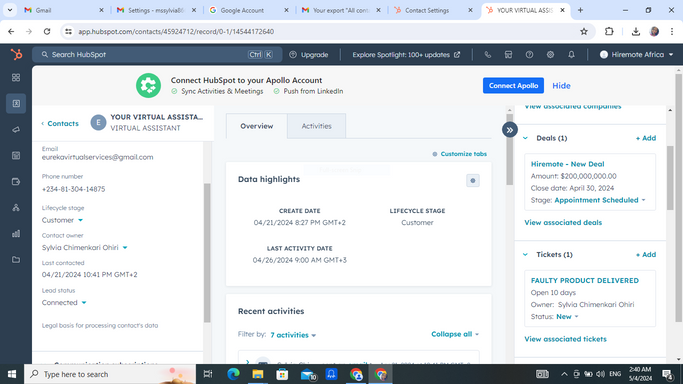Open the help question mark icon
This screenshot has width=683, height=384.
(529, 54)
